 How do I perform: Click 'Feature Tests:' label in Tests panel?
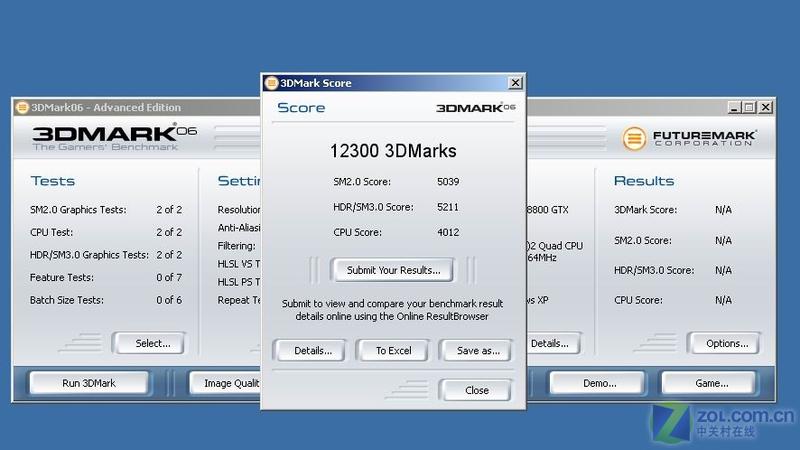click(62, 278)
